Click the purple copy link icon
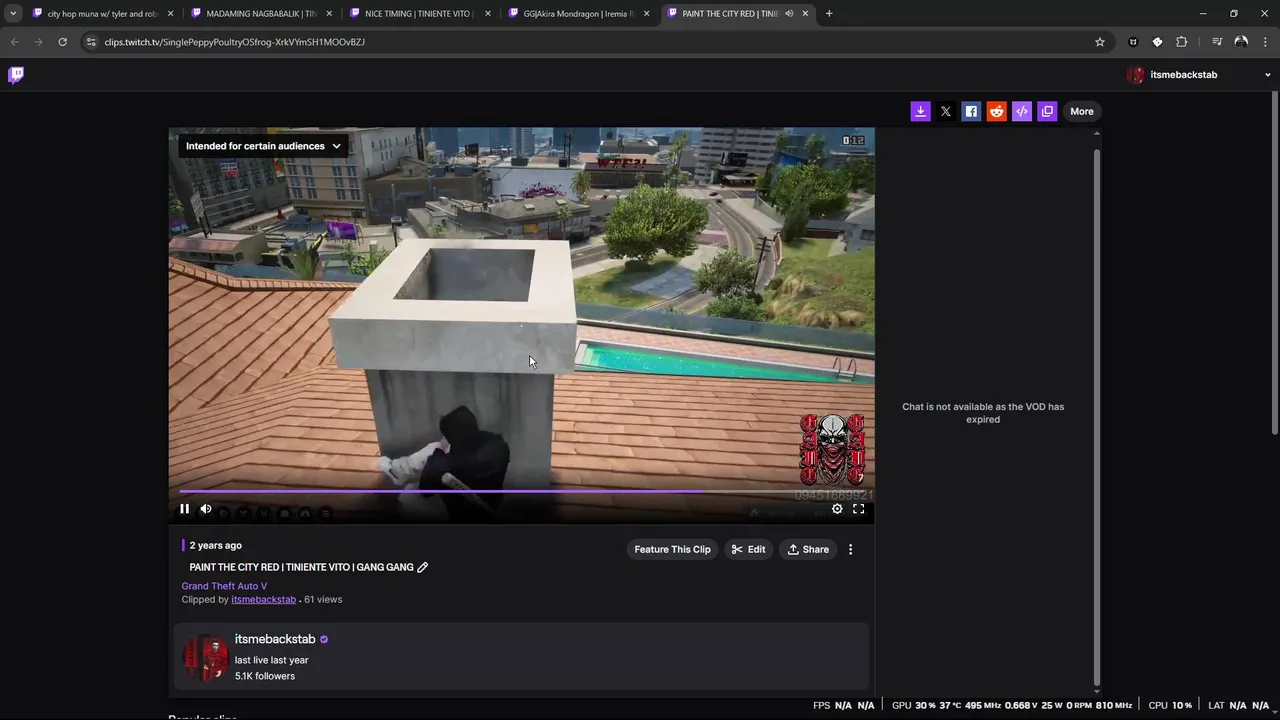This screenshot has height=720, width=1280. 1047,111
